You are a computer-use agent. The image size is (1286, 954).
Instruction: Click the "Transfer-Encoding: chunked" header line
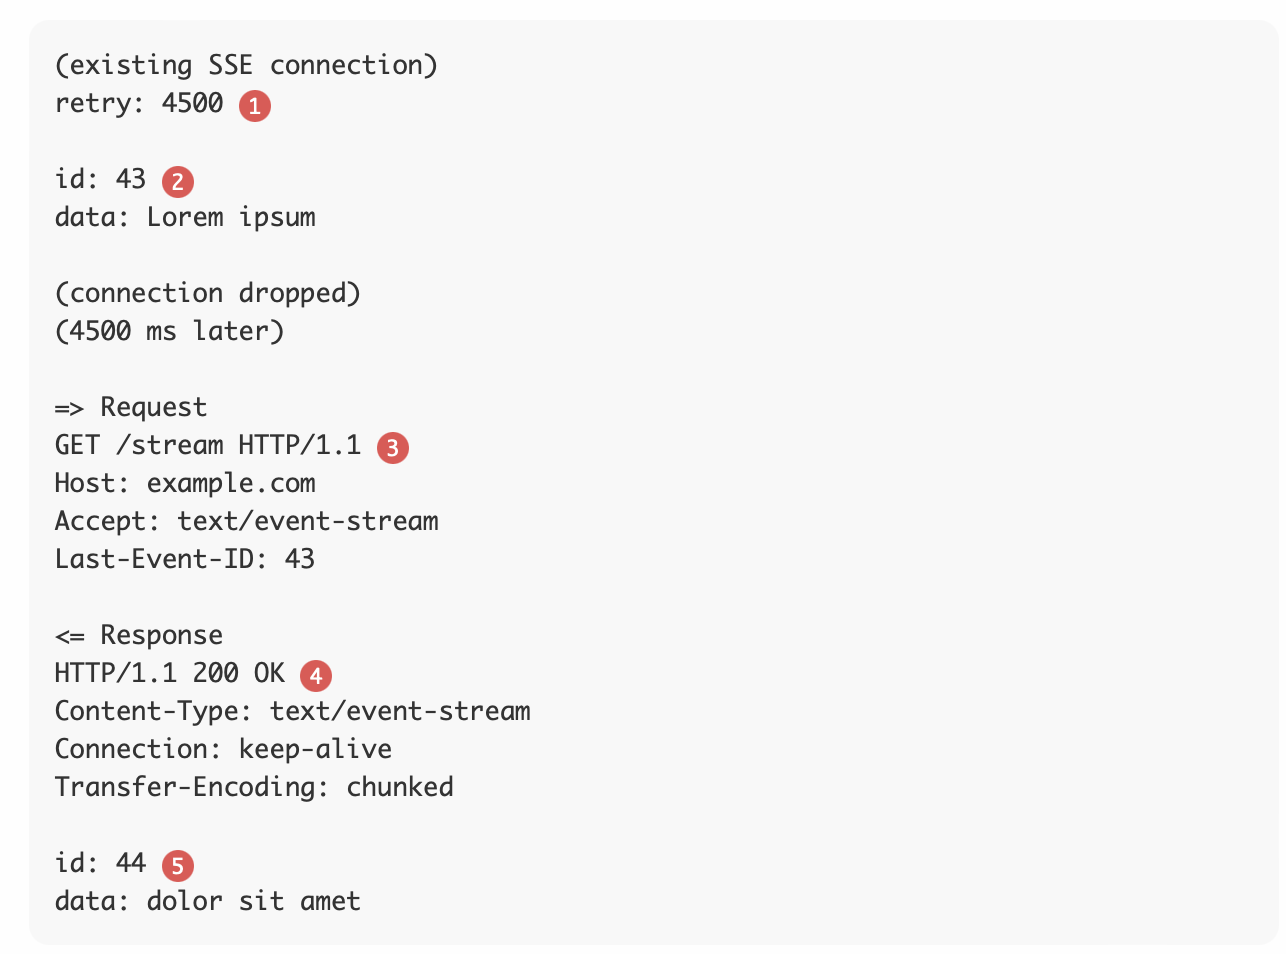pyautogui.click(x=254, y=788)
